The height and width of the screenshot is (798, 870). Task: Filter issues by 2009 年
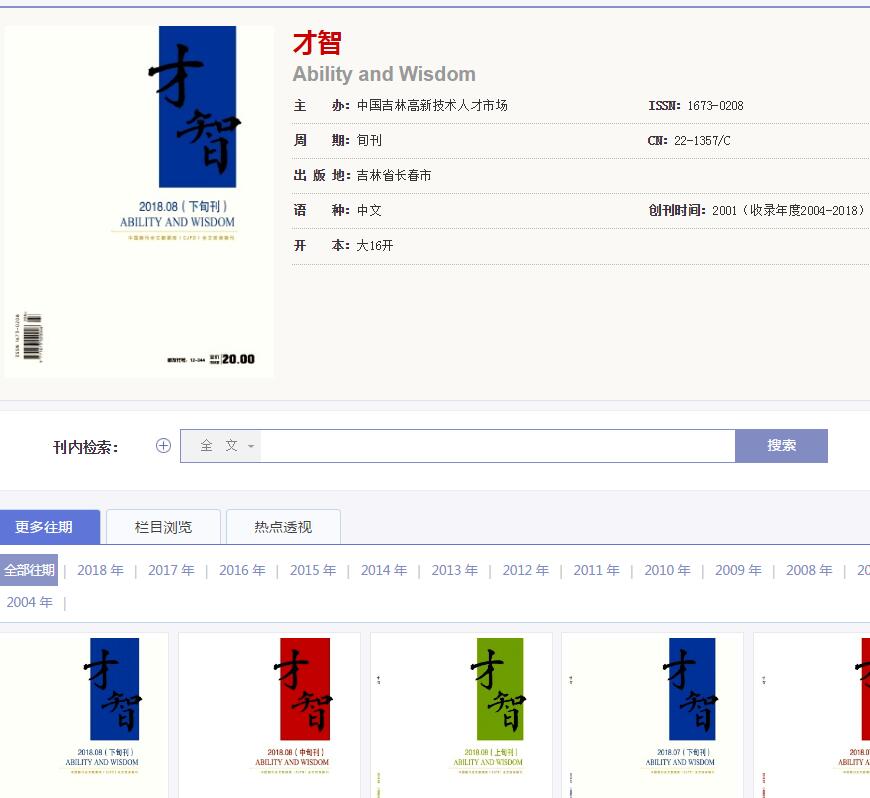pyautogui.click(x=739, y=570)
